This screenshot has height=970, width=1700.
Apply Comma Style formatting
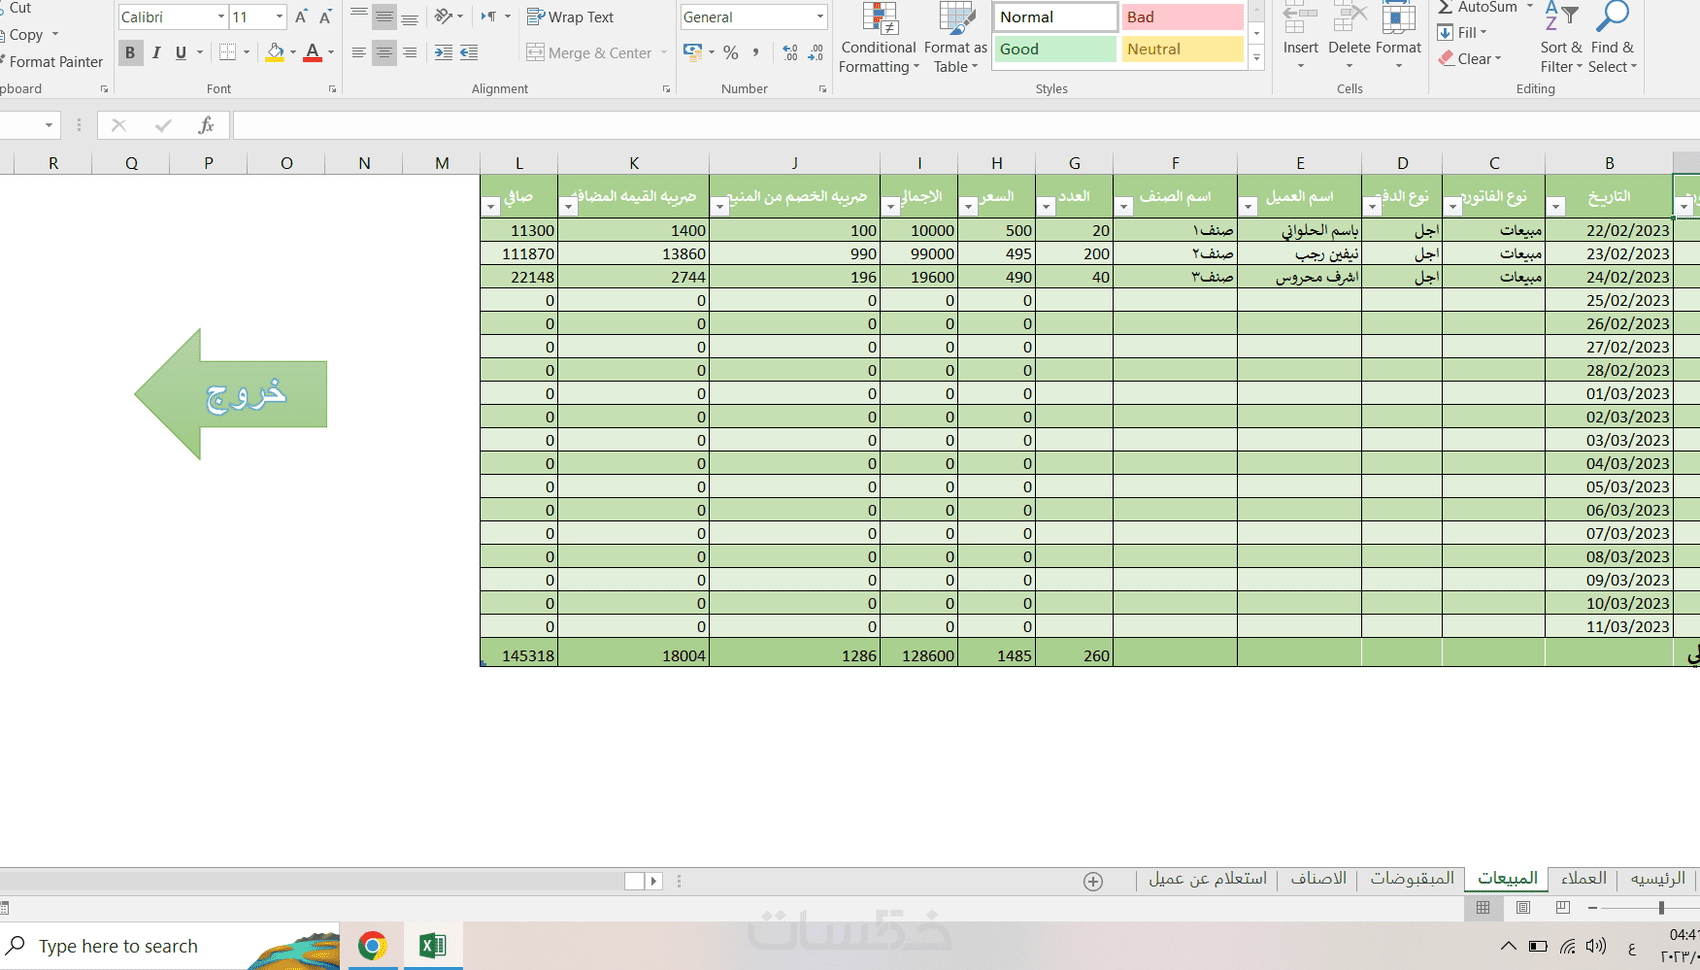pyautogui.click(x=756, y=52)
